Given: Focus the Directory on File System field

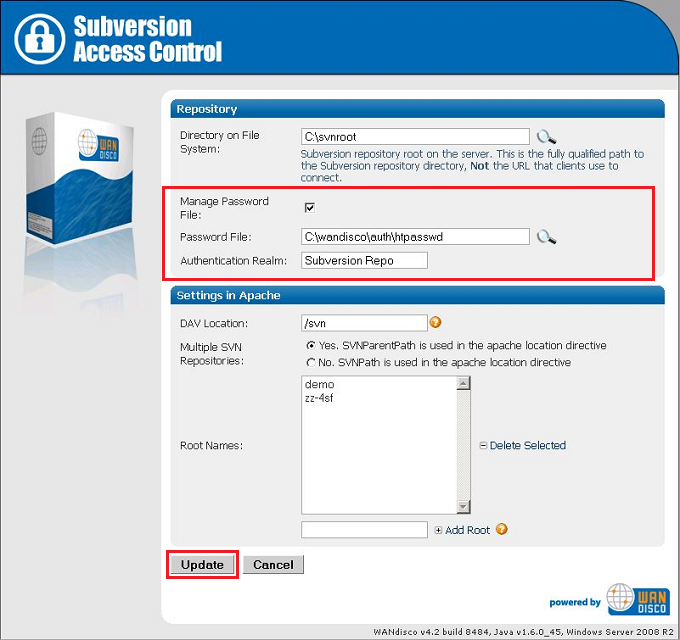Looking at the screenshot, I should [415, 137].
